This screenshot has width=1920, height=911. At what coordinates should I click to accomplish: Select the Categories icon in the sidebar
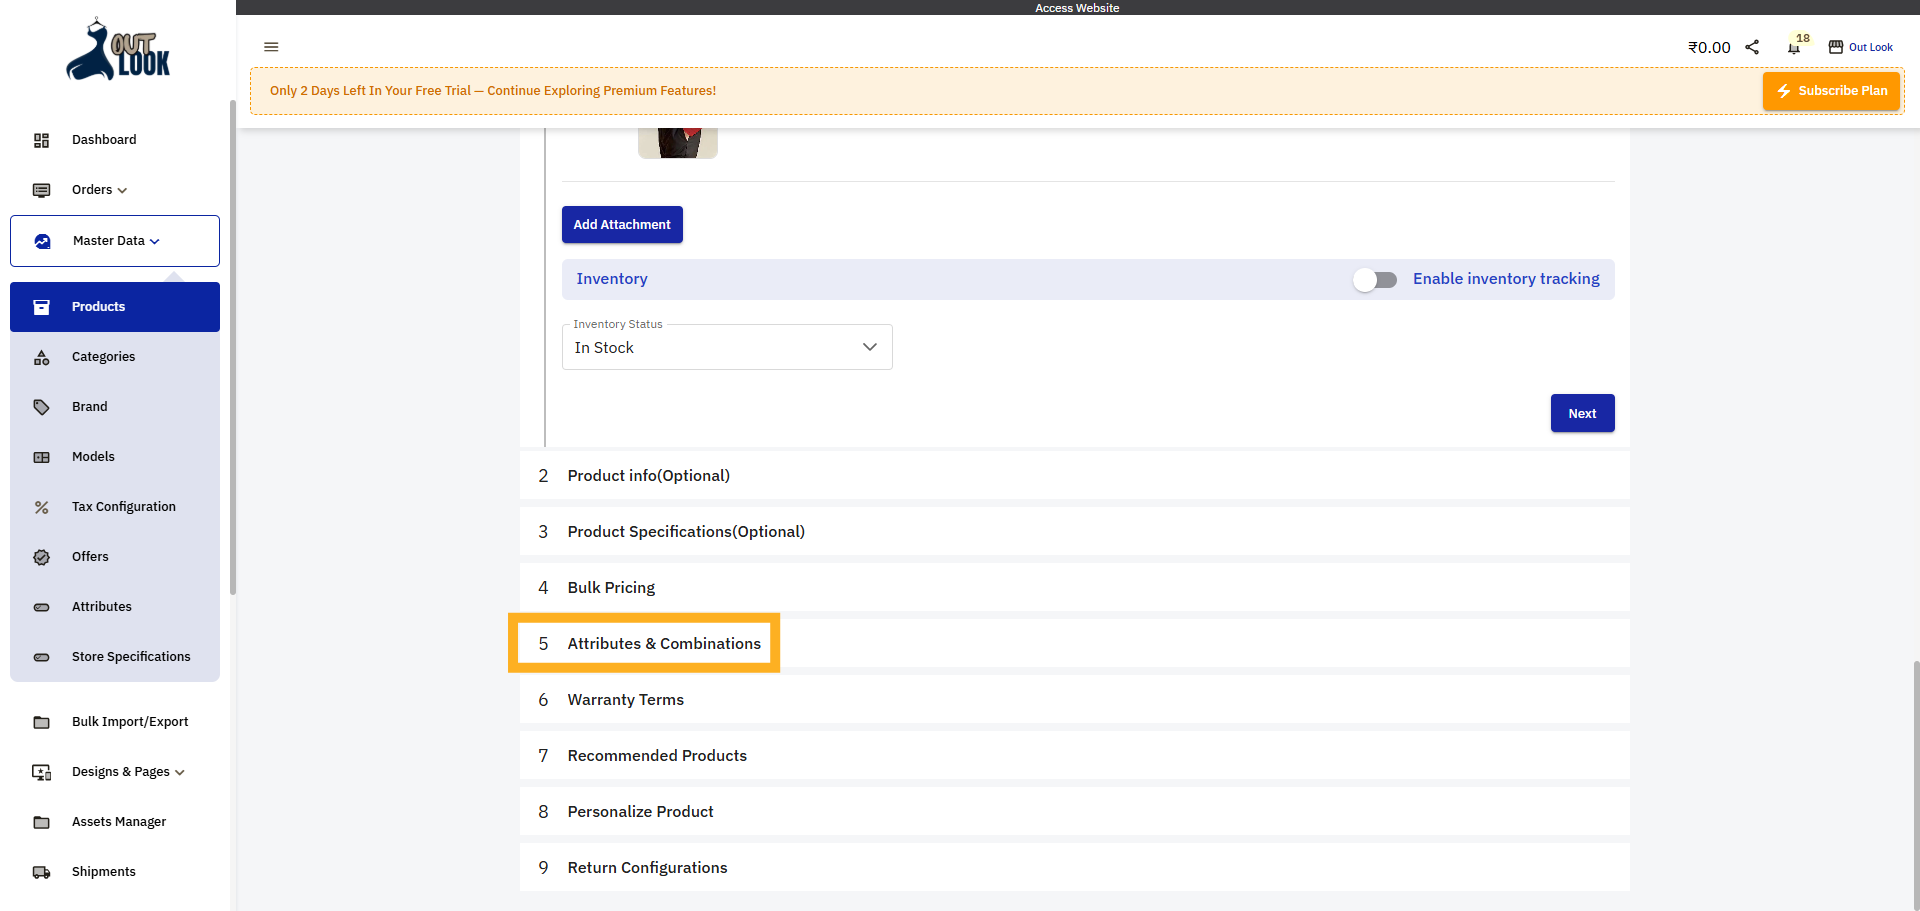(x=41, y=357)
